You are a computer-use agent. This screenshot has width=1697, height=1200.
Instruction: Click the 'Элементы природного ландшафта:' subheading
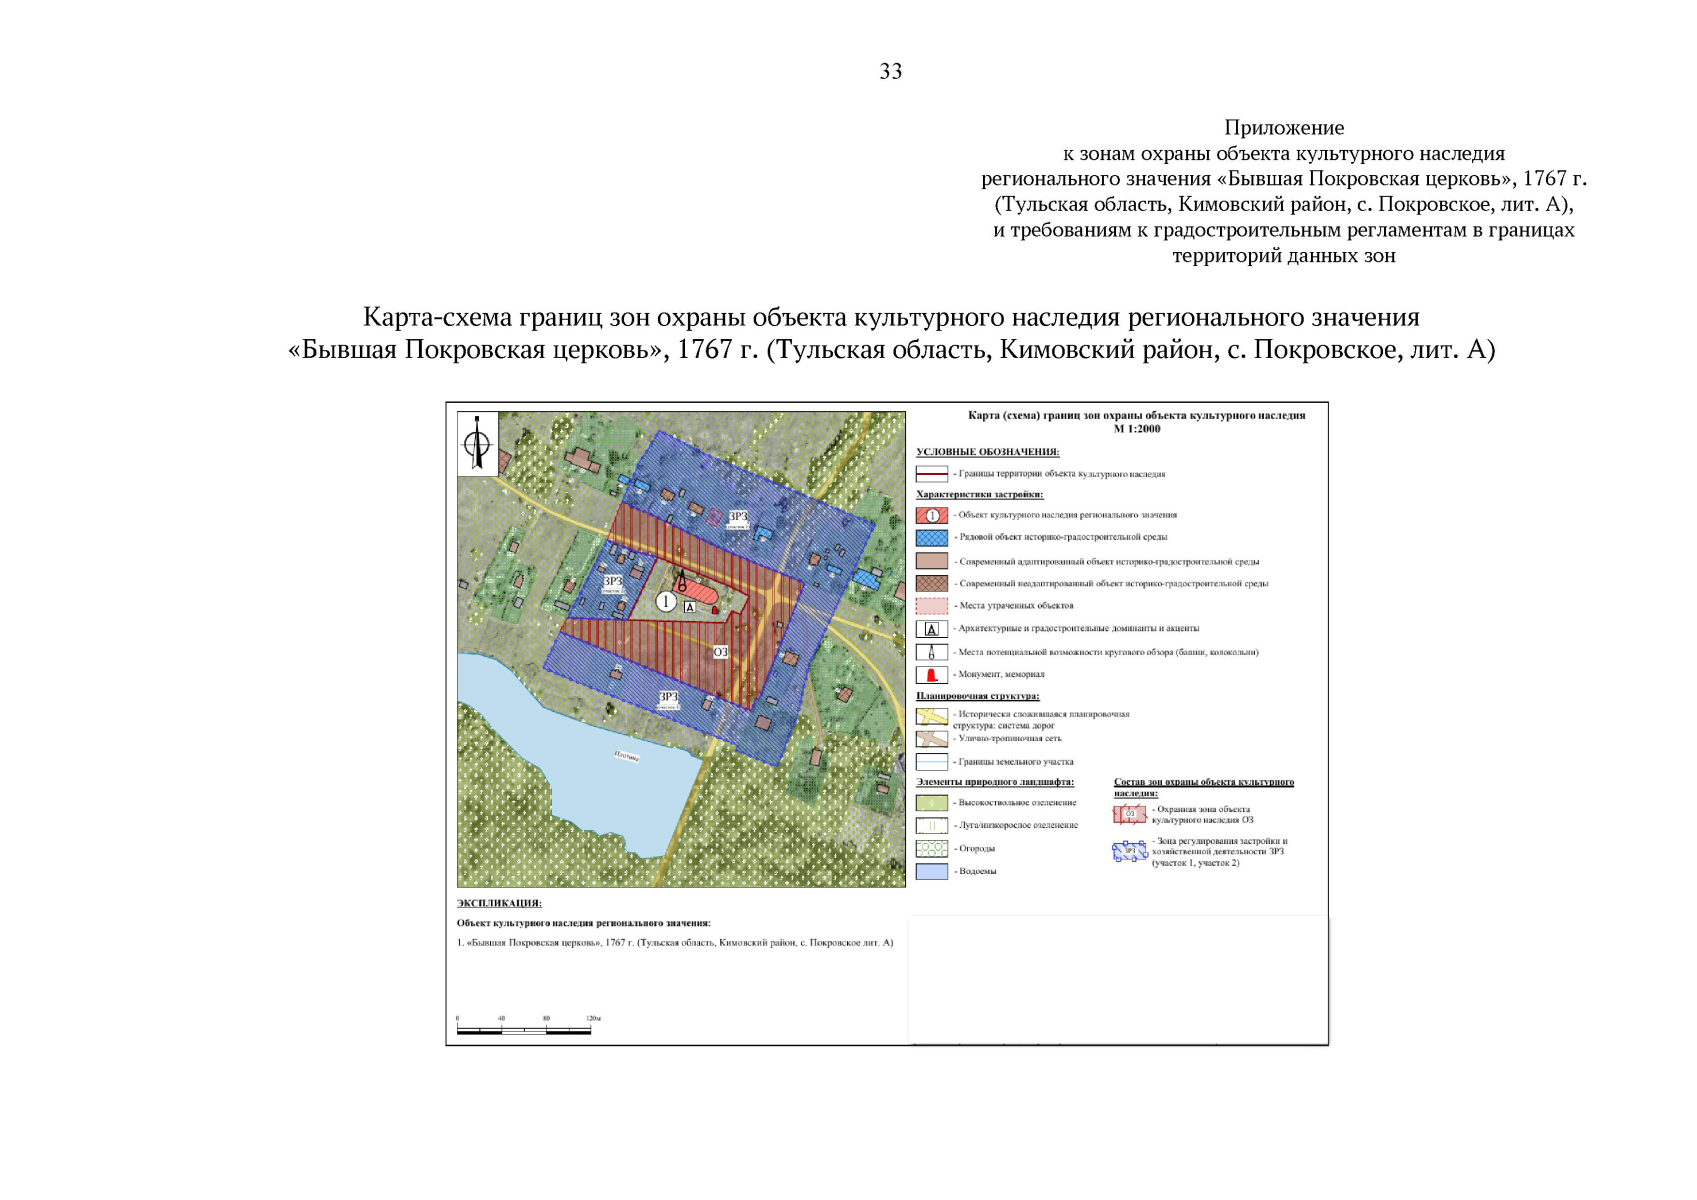point(995,782)
